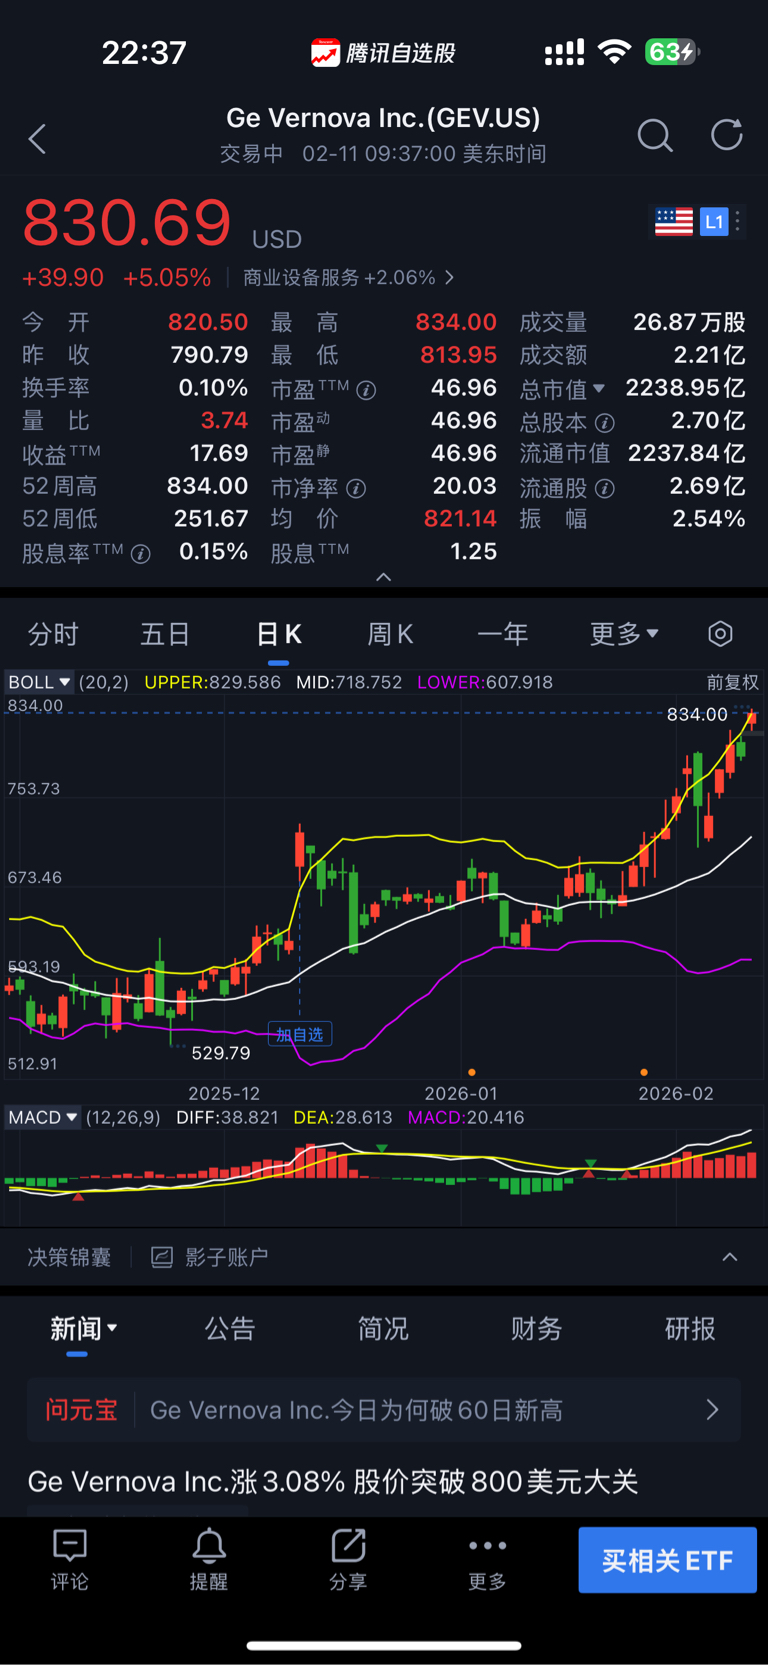Switch to the 五日 chart tab
The height and width of the screenshot is (1665, 768).
(x=165, y=633)
